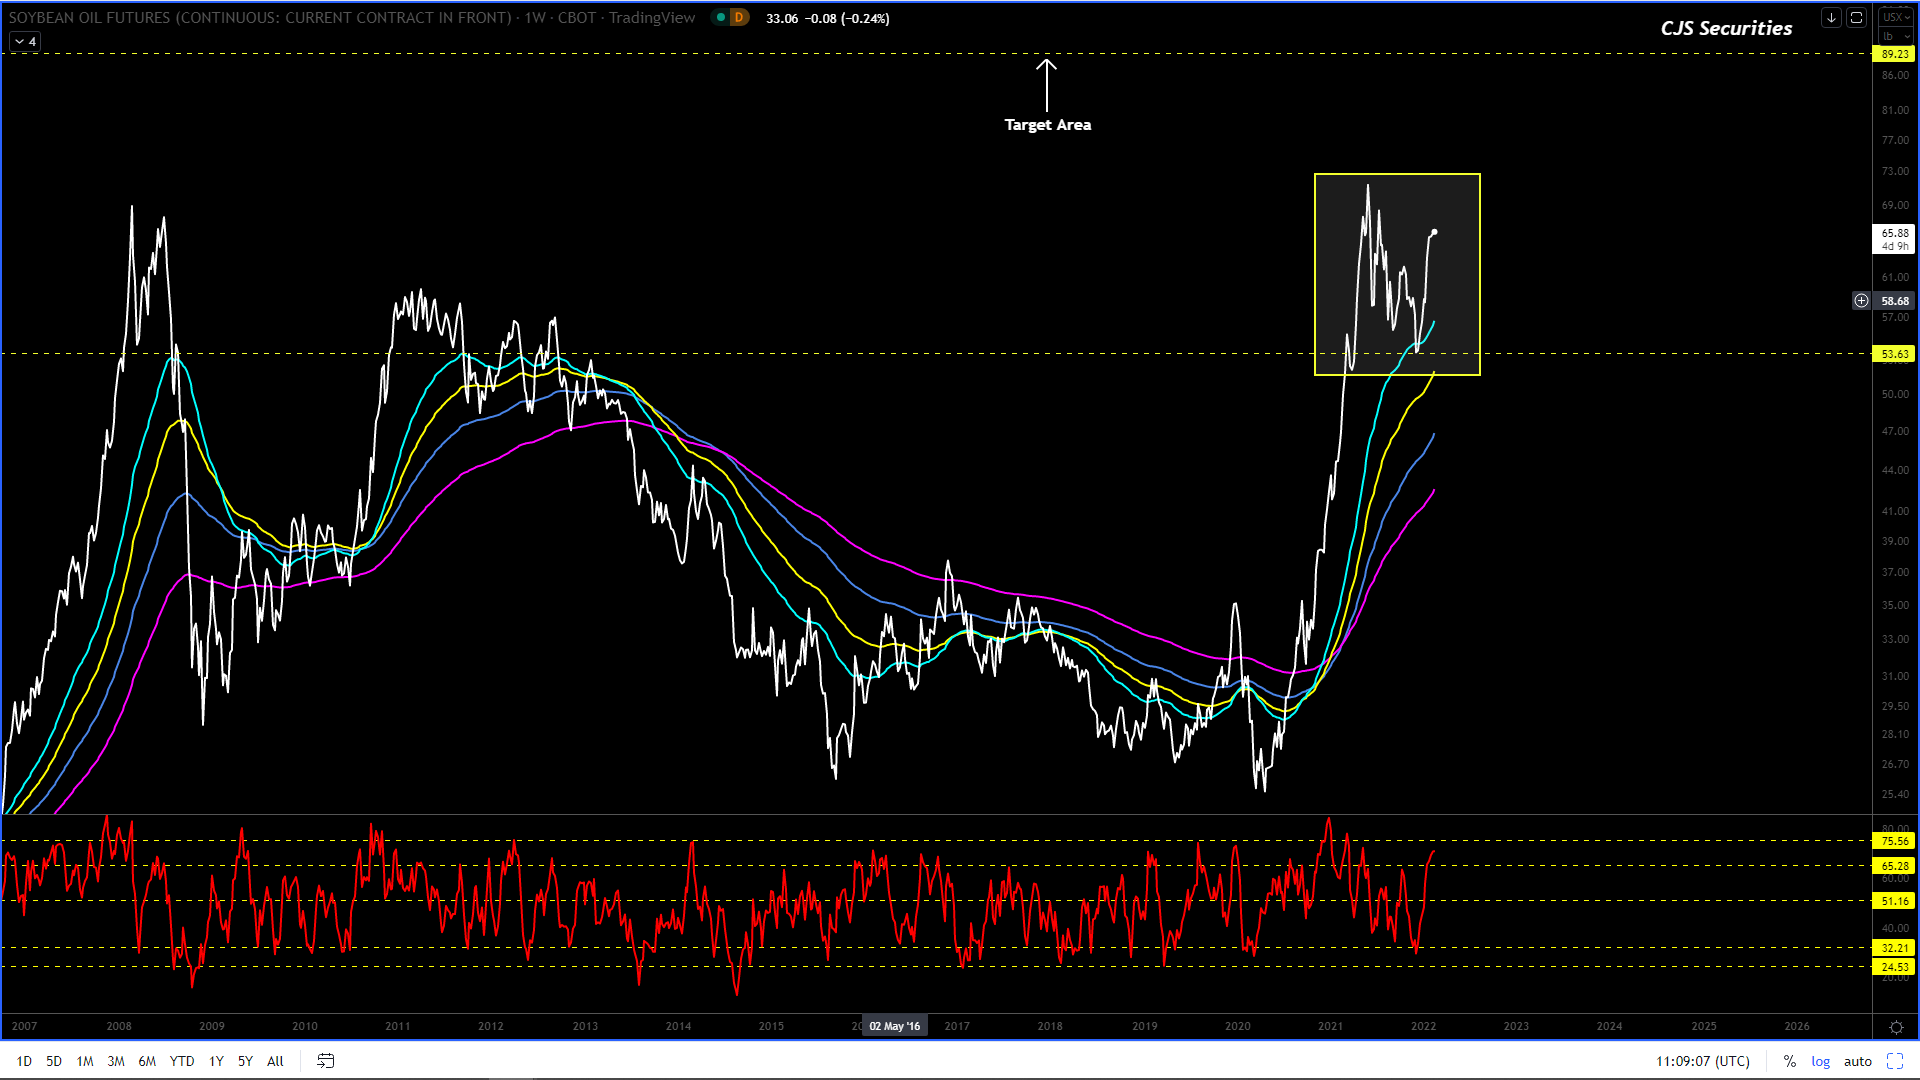Click the yellow 89.23 price label
Image resolution: width=1920 pixels, height=1080 pixels.
[x=1894, y=54]
